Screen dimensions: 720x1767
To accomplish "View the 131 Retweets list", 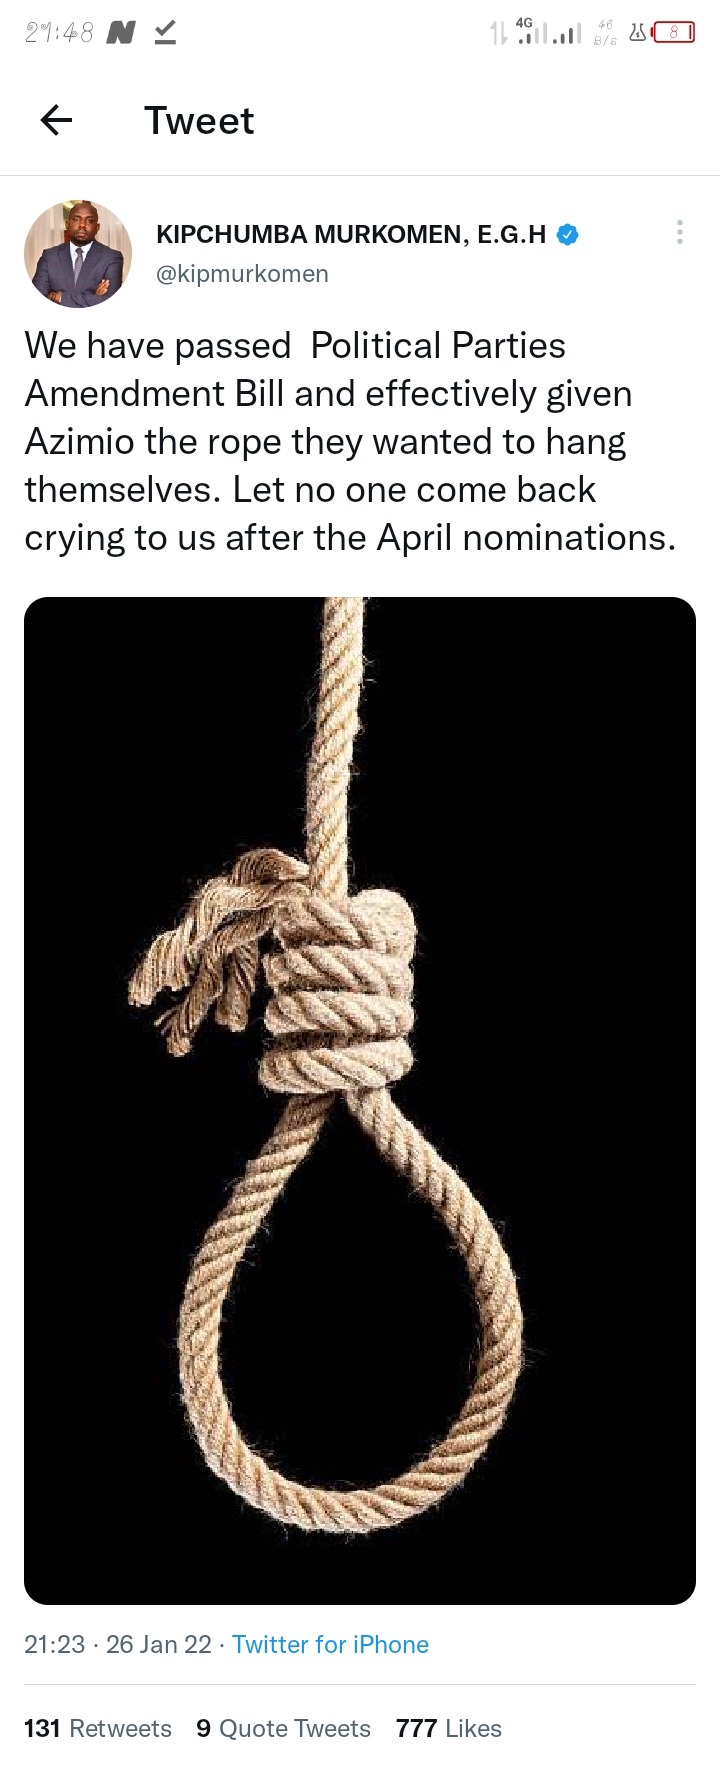I will (98, 1729).
